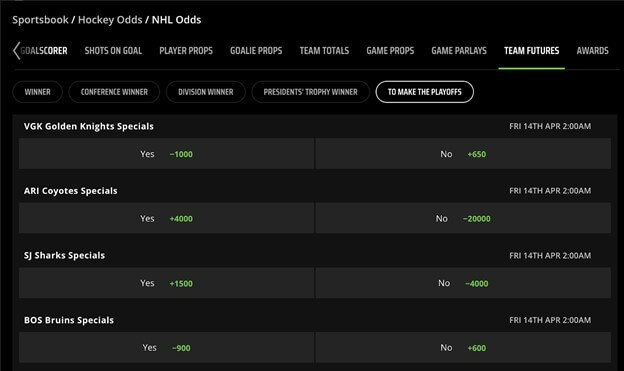Viewport: 624px width, 371px height.
Task: Choose the Conference Winner filter
Action: [114, 92]
